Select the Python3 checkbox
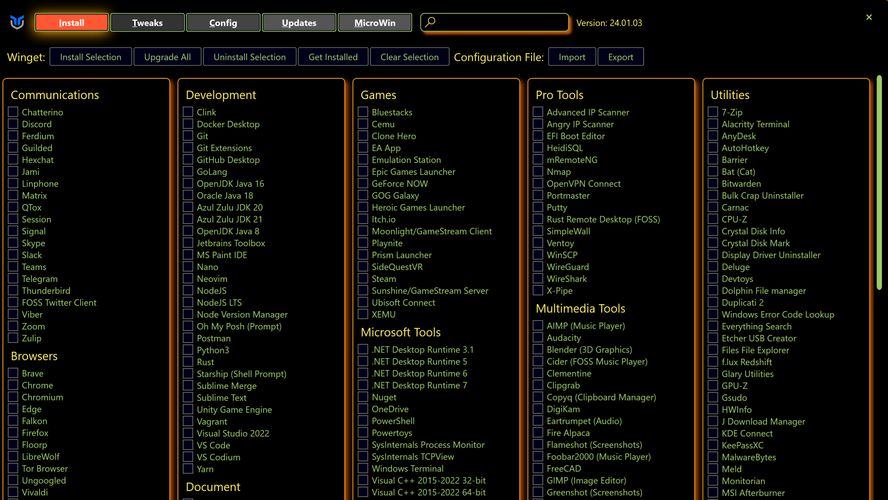 [188, 349]
